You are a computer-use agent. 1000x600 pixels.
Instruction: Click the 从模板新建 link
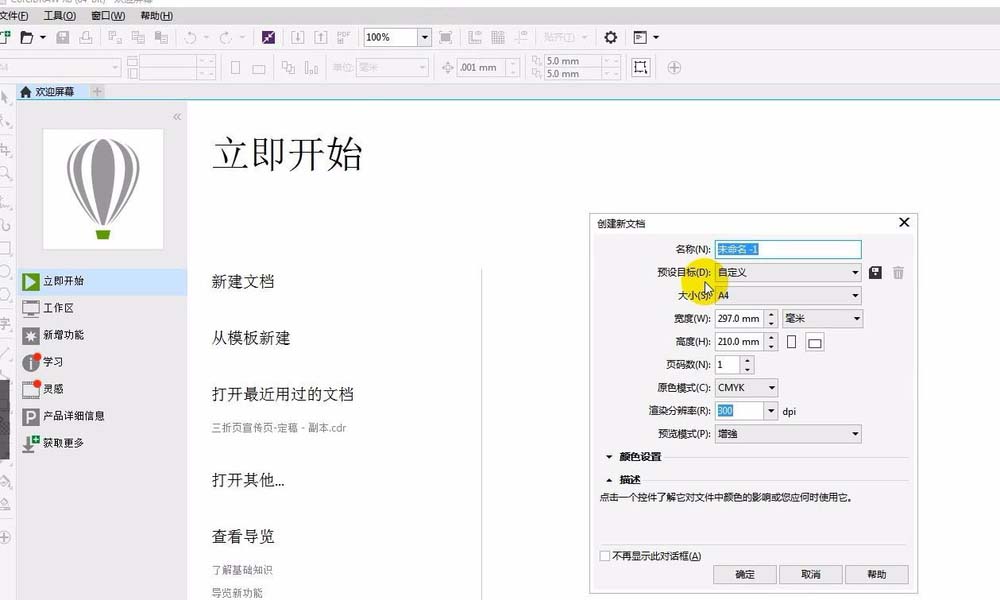(251, 338)
